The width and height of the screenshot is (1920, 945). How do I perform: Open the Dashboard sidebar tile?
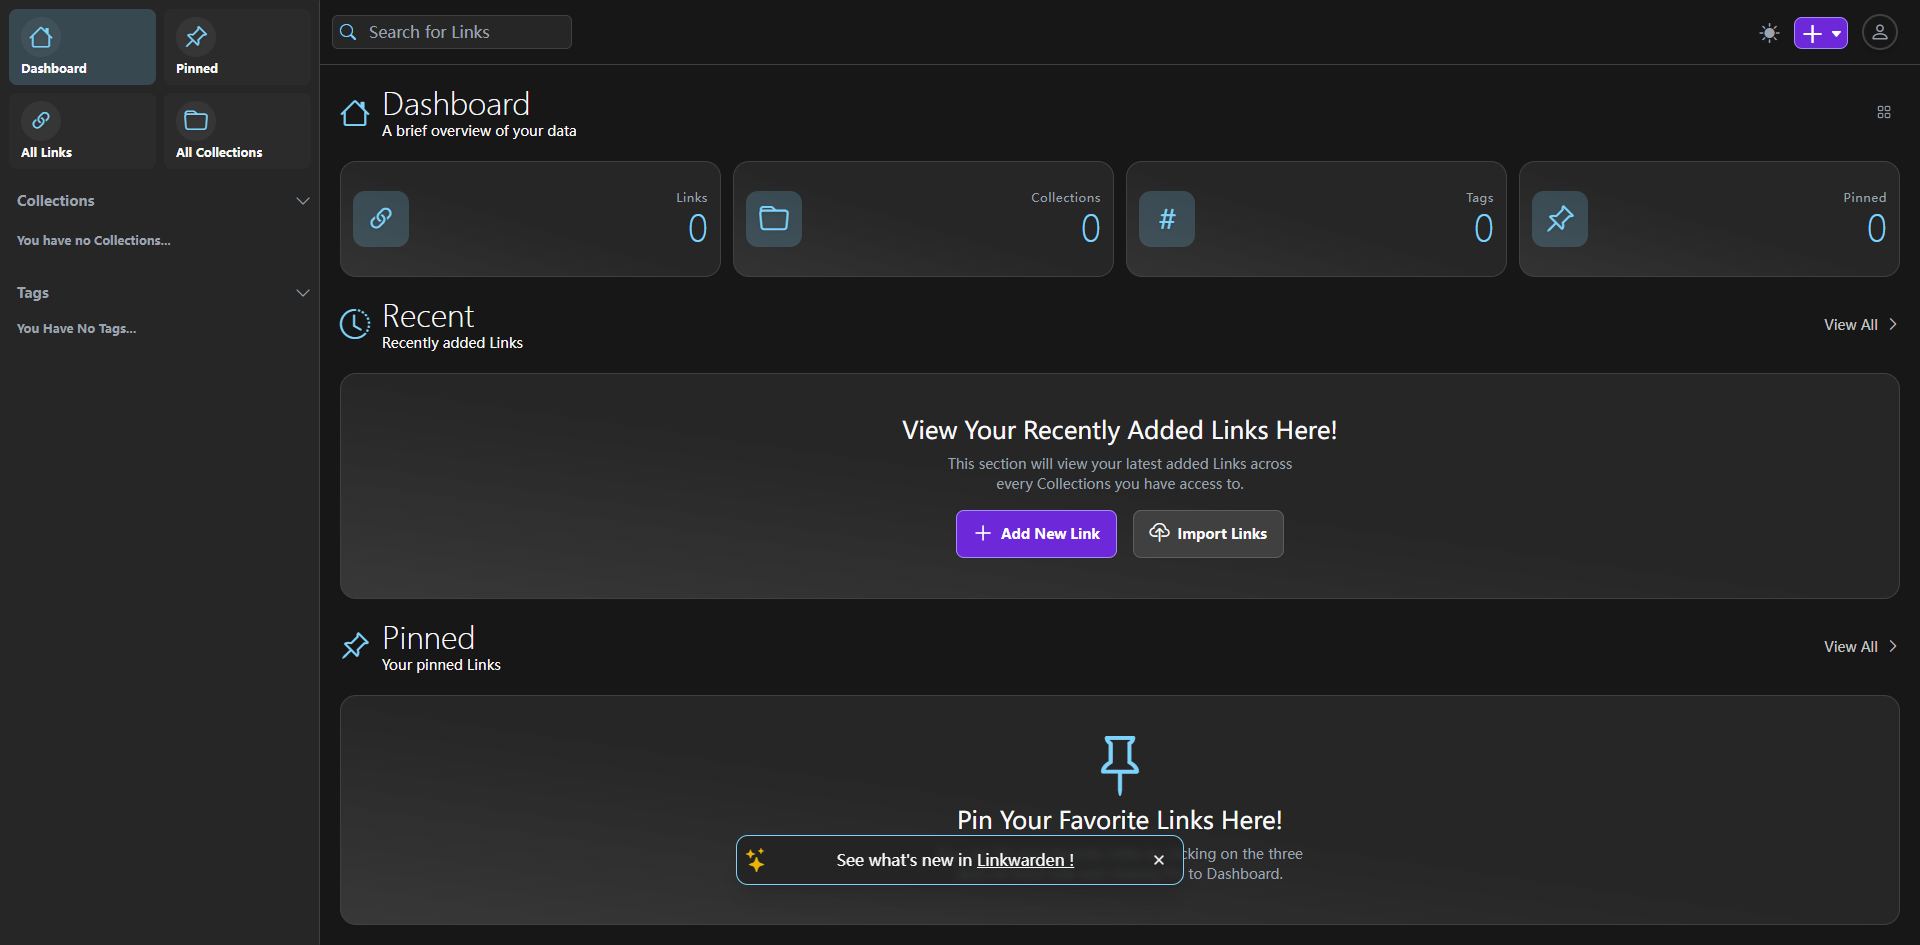tap(82, 47)
